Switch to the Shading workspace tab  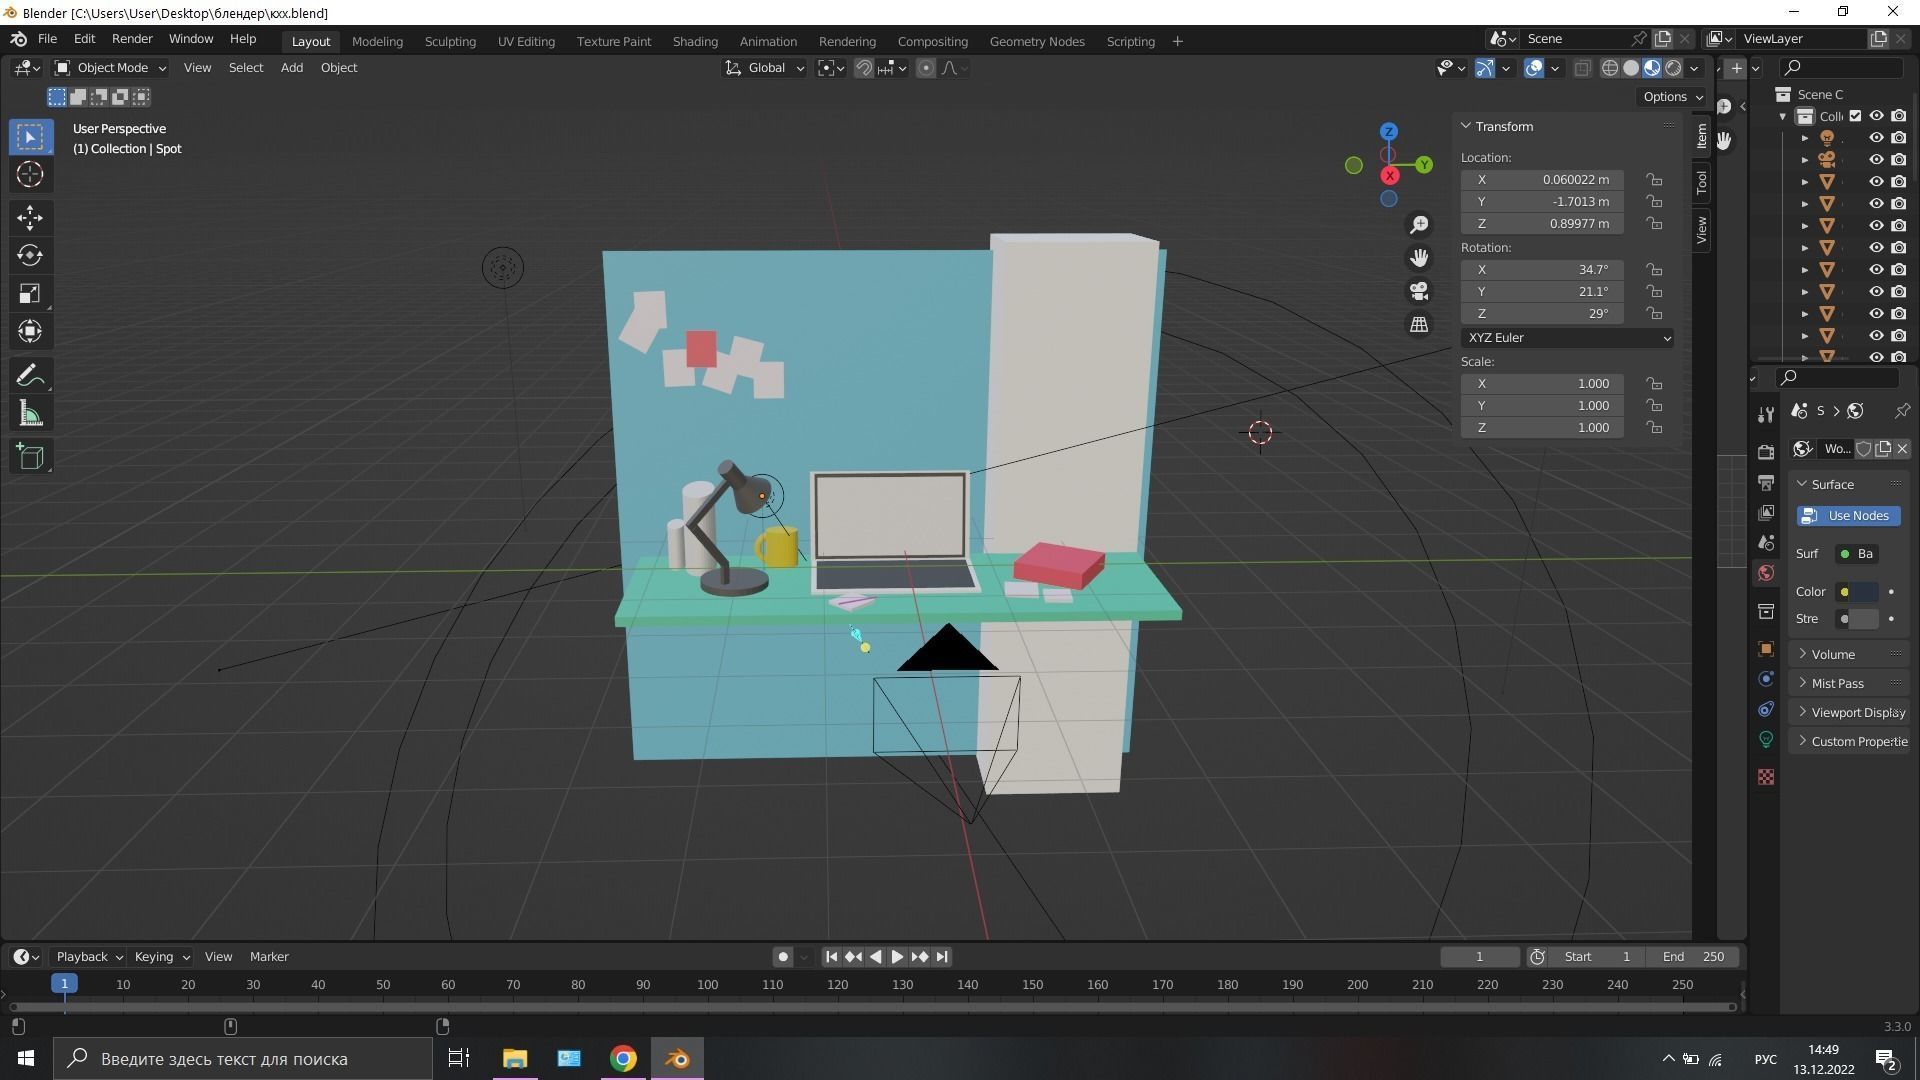click(x=694, y=41)
